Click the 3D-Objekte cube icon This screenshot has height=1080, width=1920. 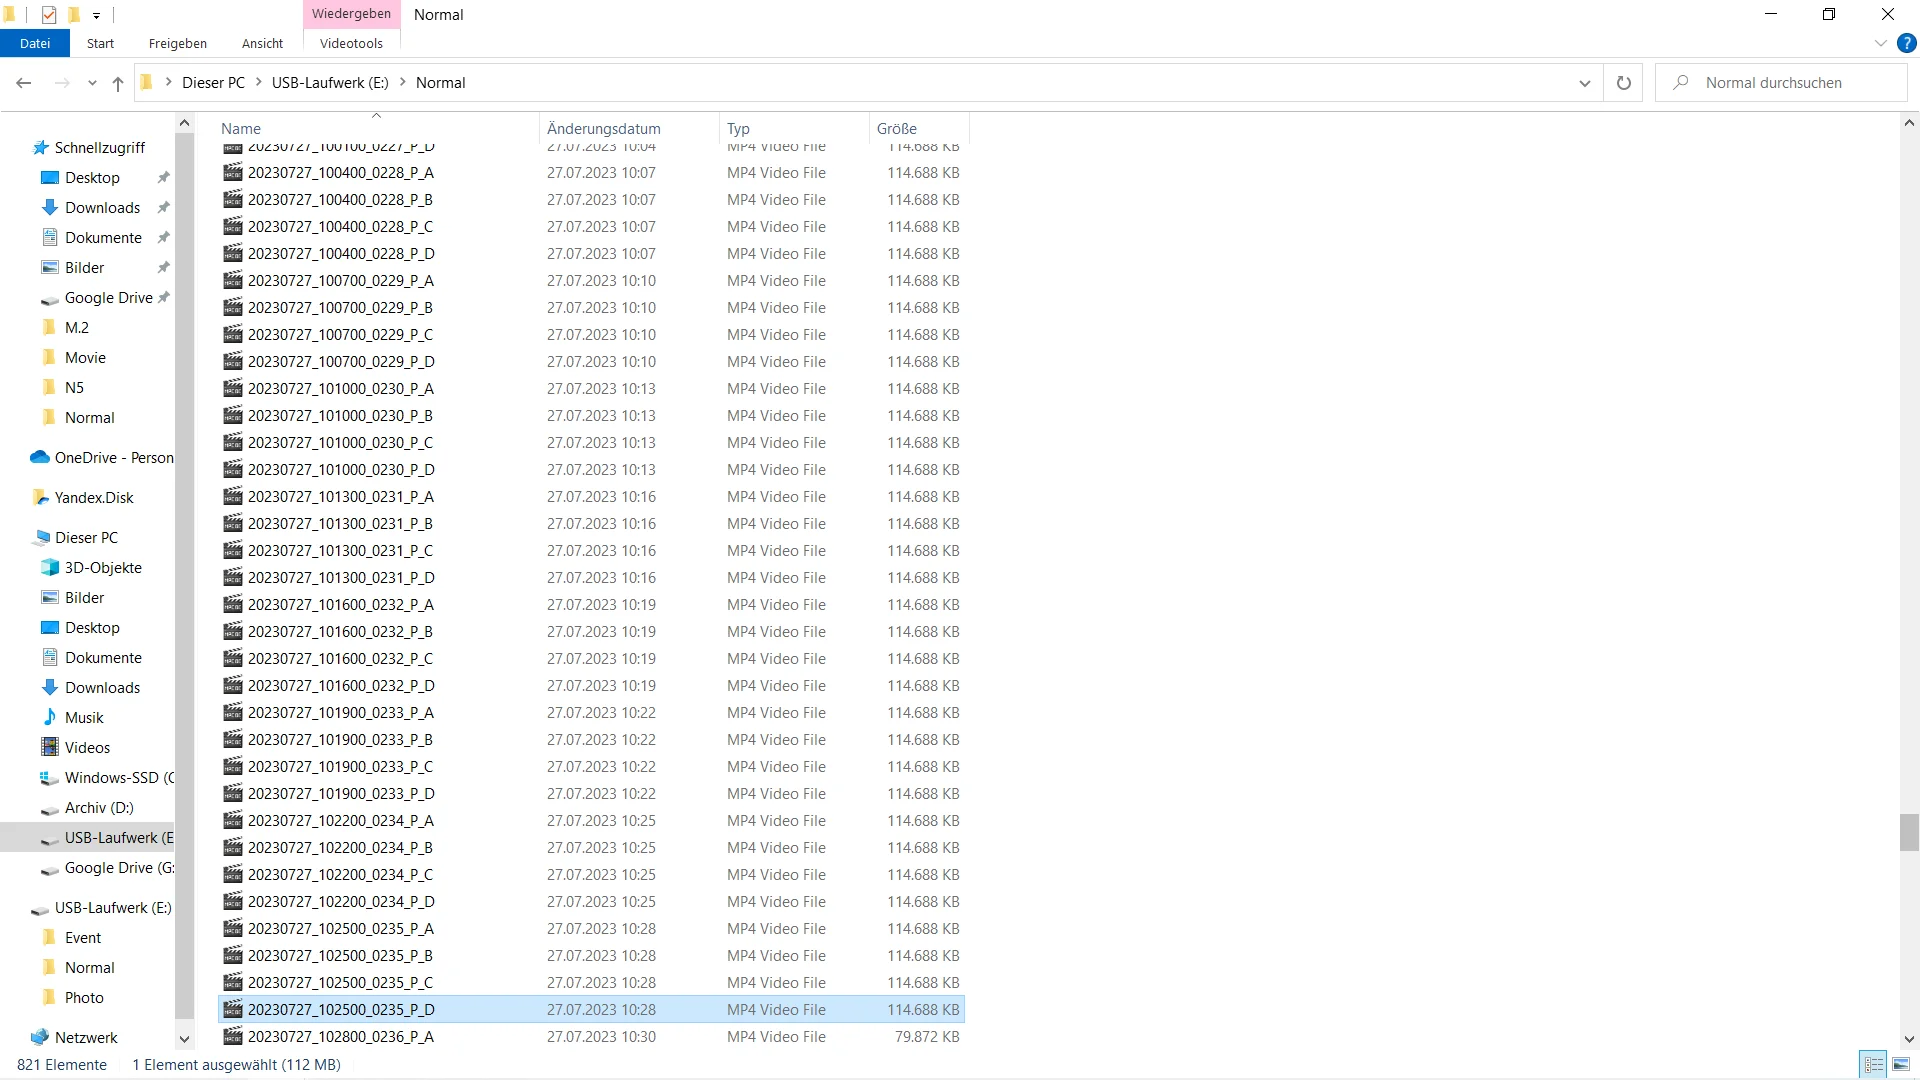pyautogui.click(x=50, y=567)
